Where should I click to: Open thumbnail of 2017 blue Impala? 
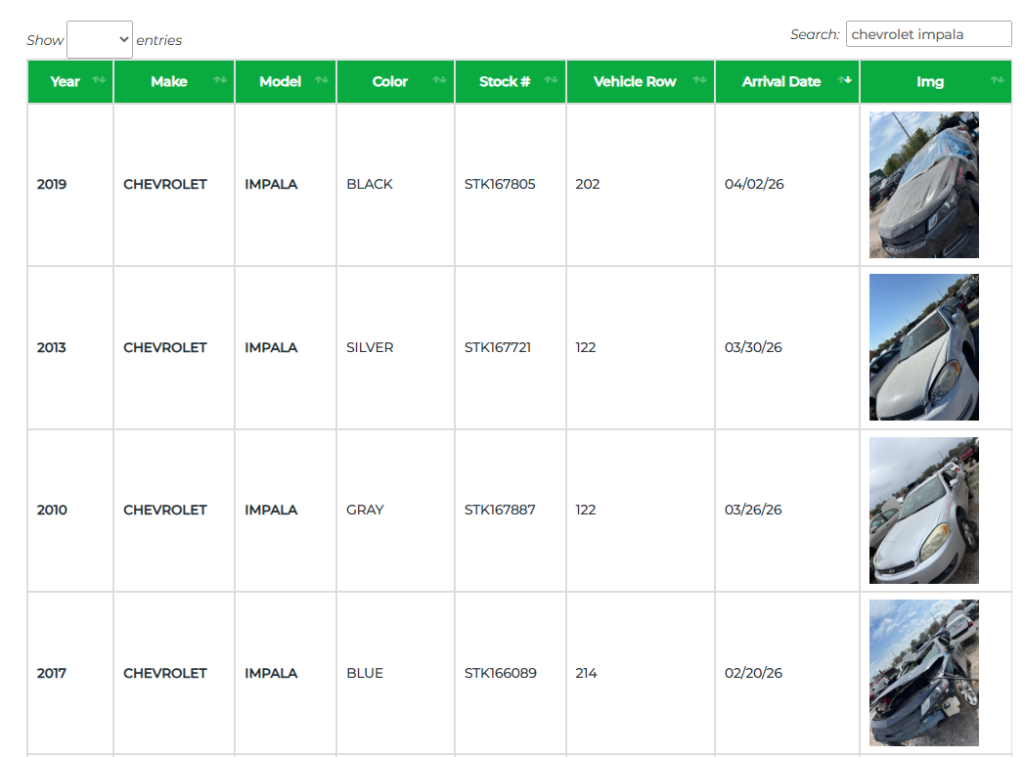point(923,673)
